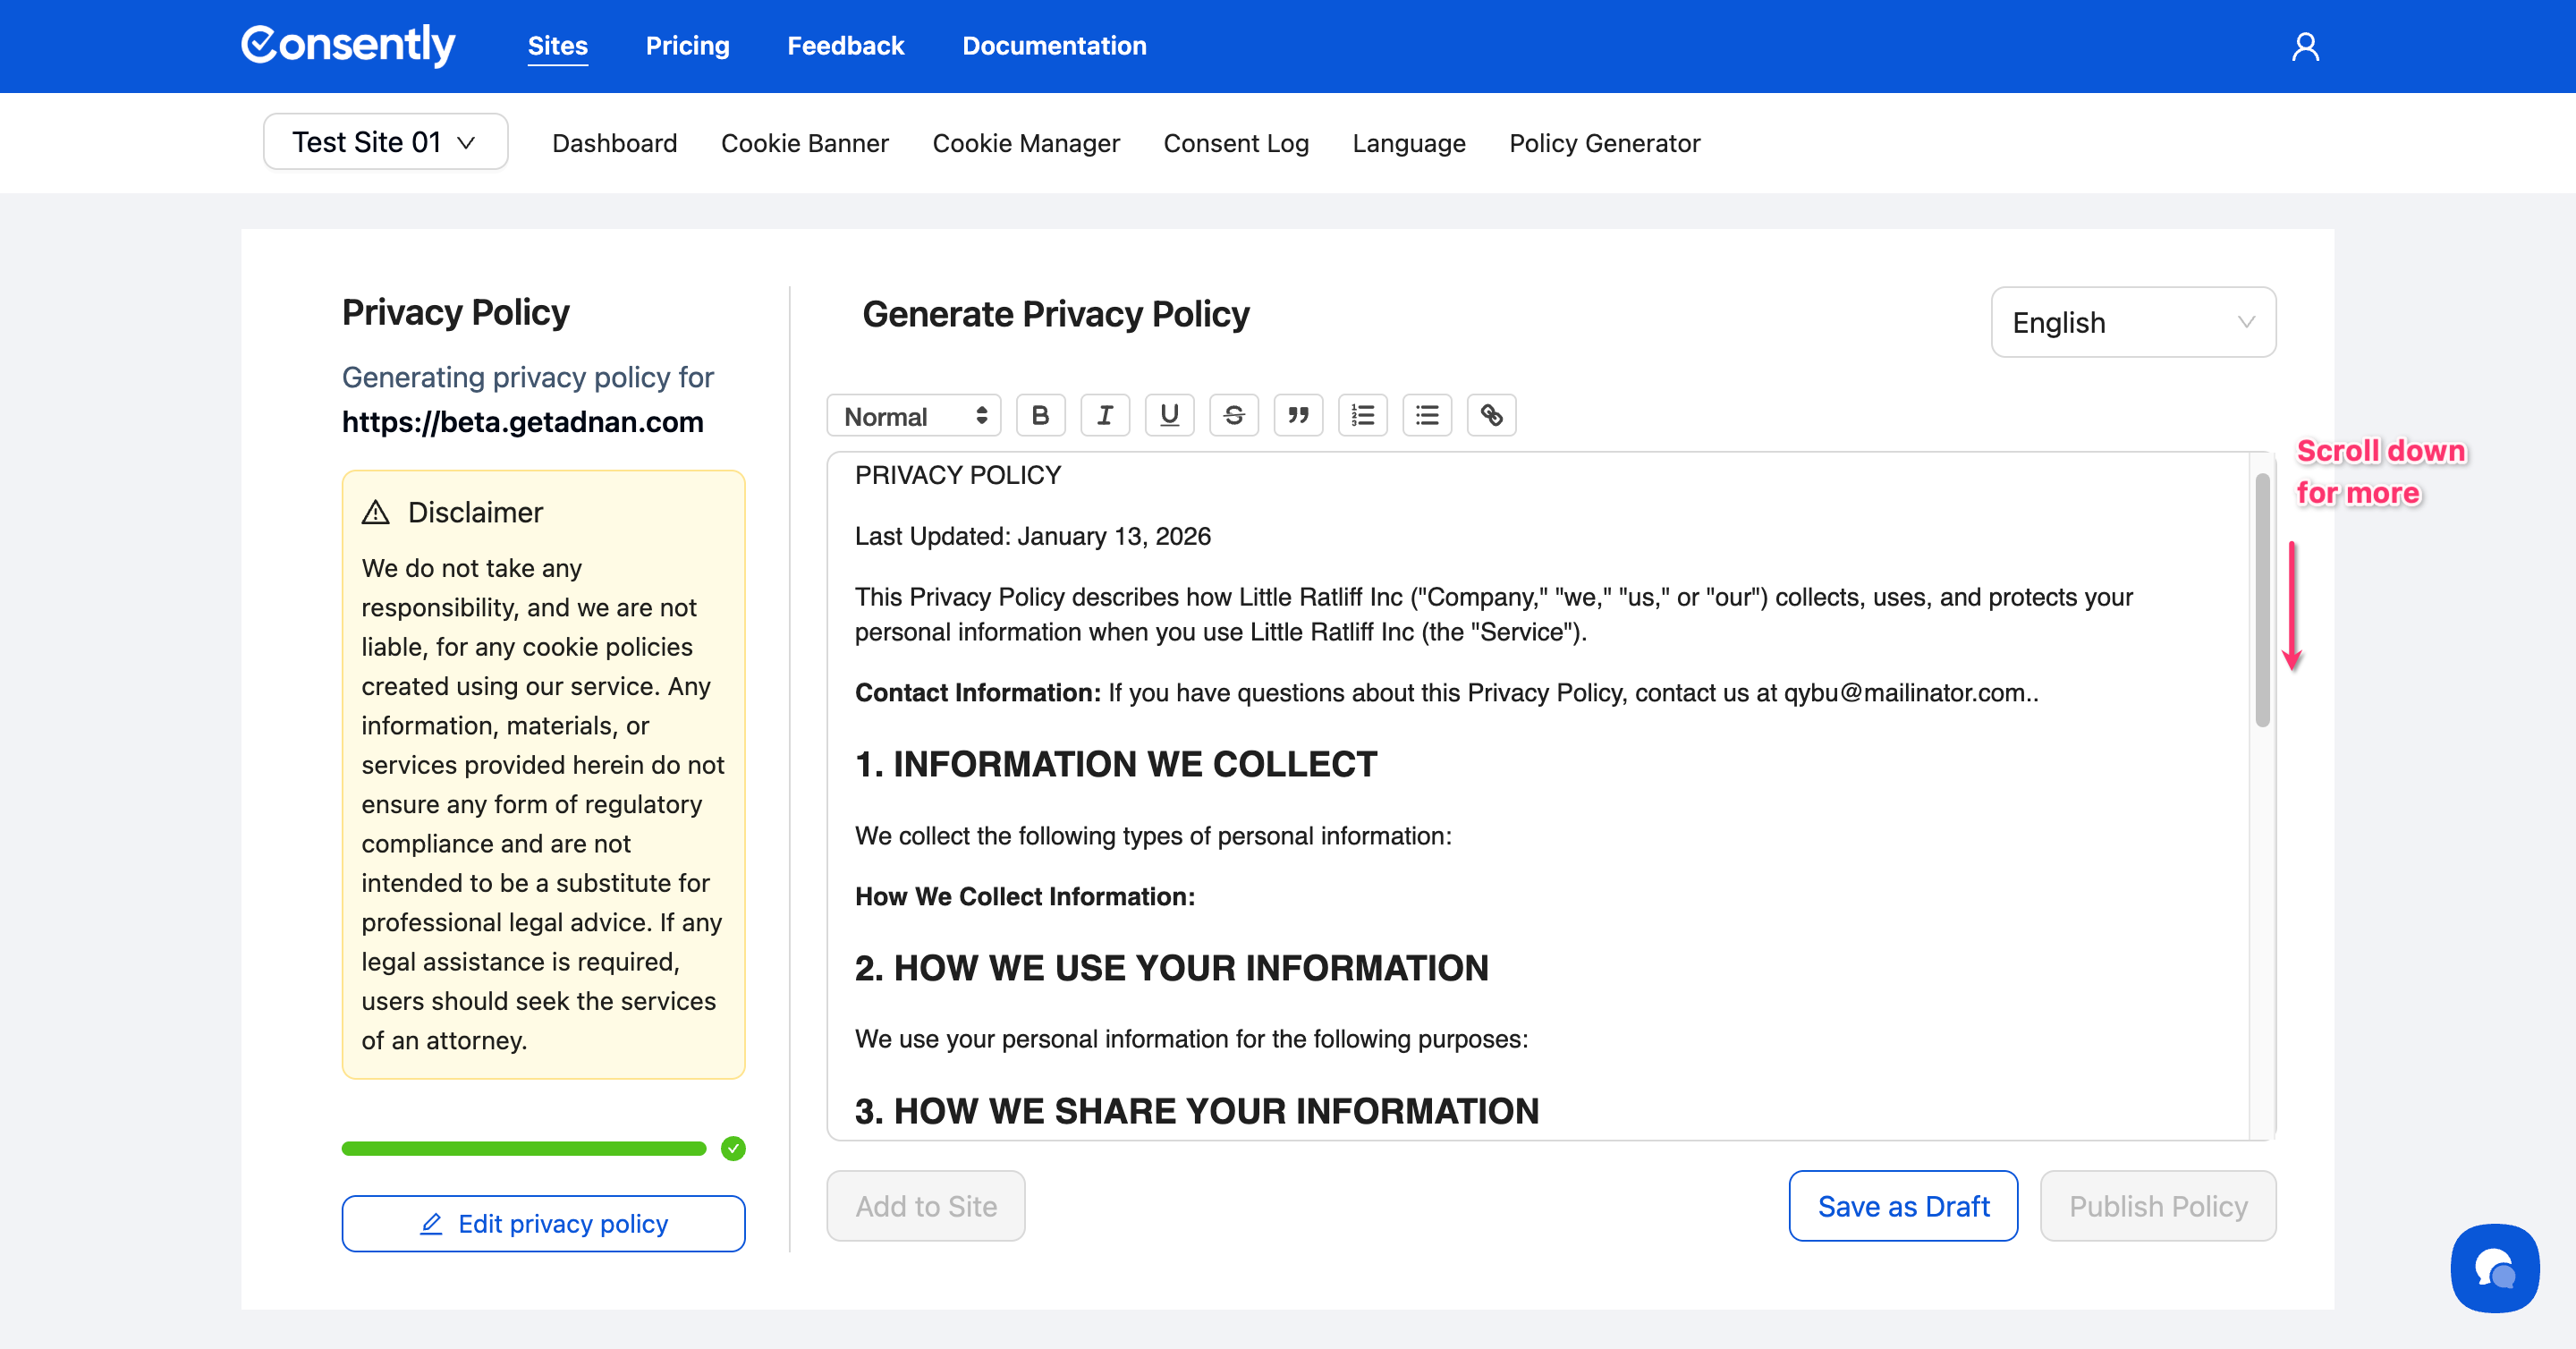The height and width of the screenshot is (1349, 2576).
Task: Open Pricing in the top navigation
Action: [x=687, y=46]
